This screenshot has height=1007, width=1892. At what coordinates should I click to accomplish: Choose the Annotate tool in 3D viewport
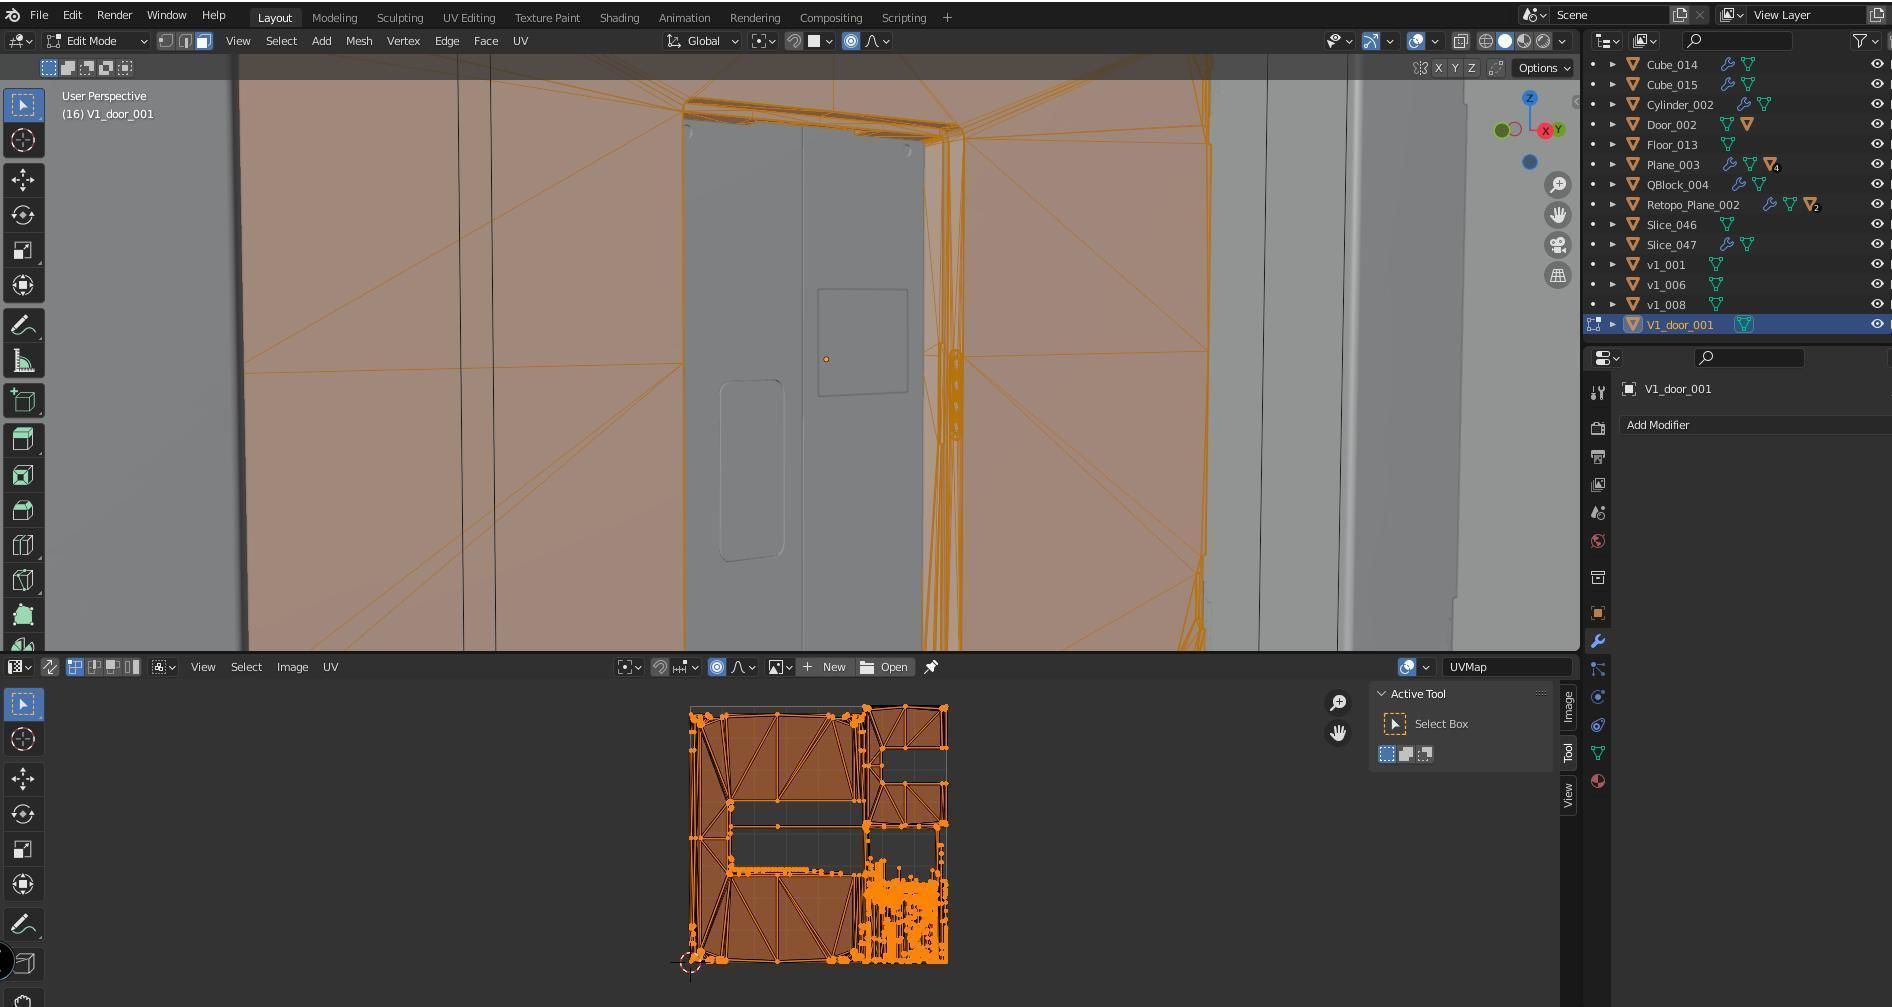pyautogui.click(x=23, y=326)
